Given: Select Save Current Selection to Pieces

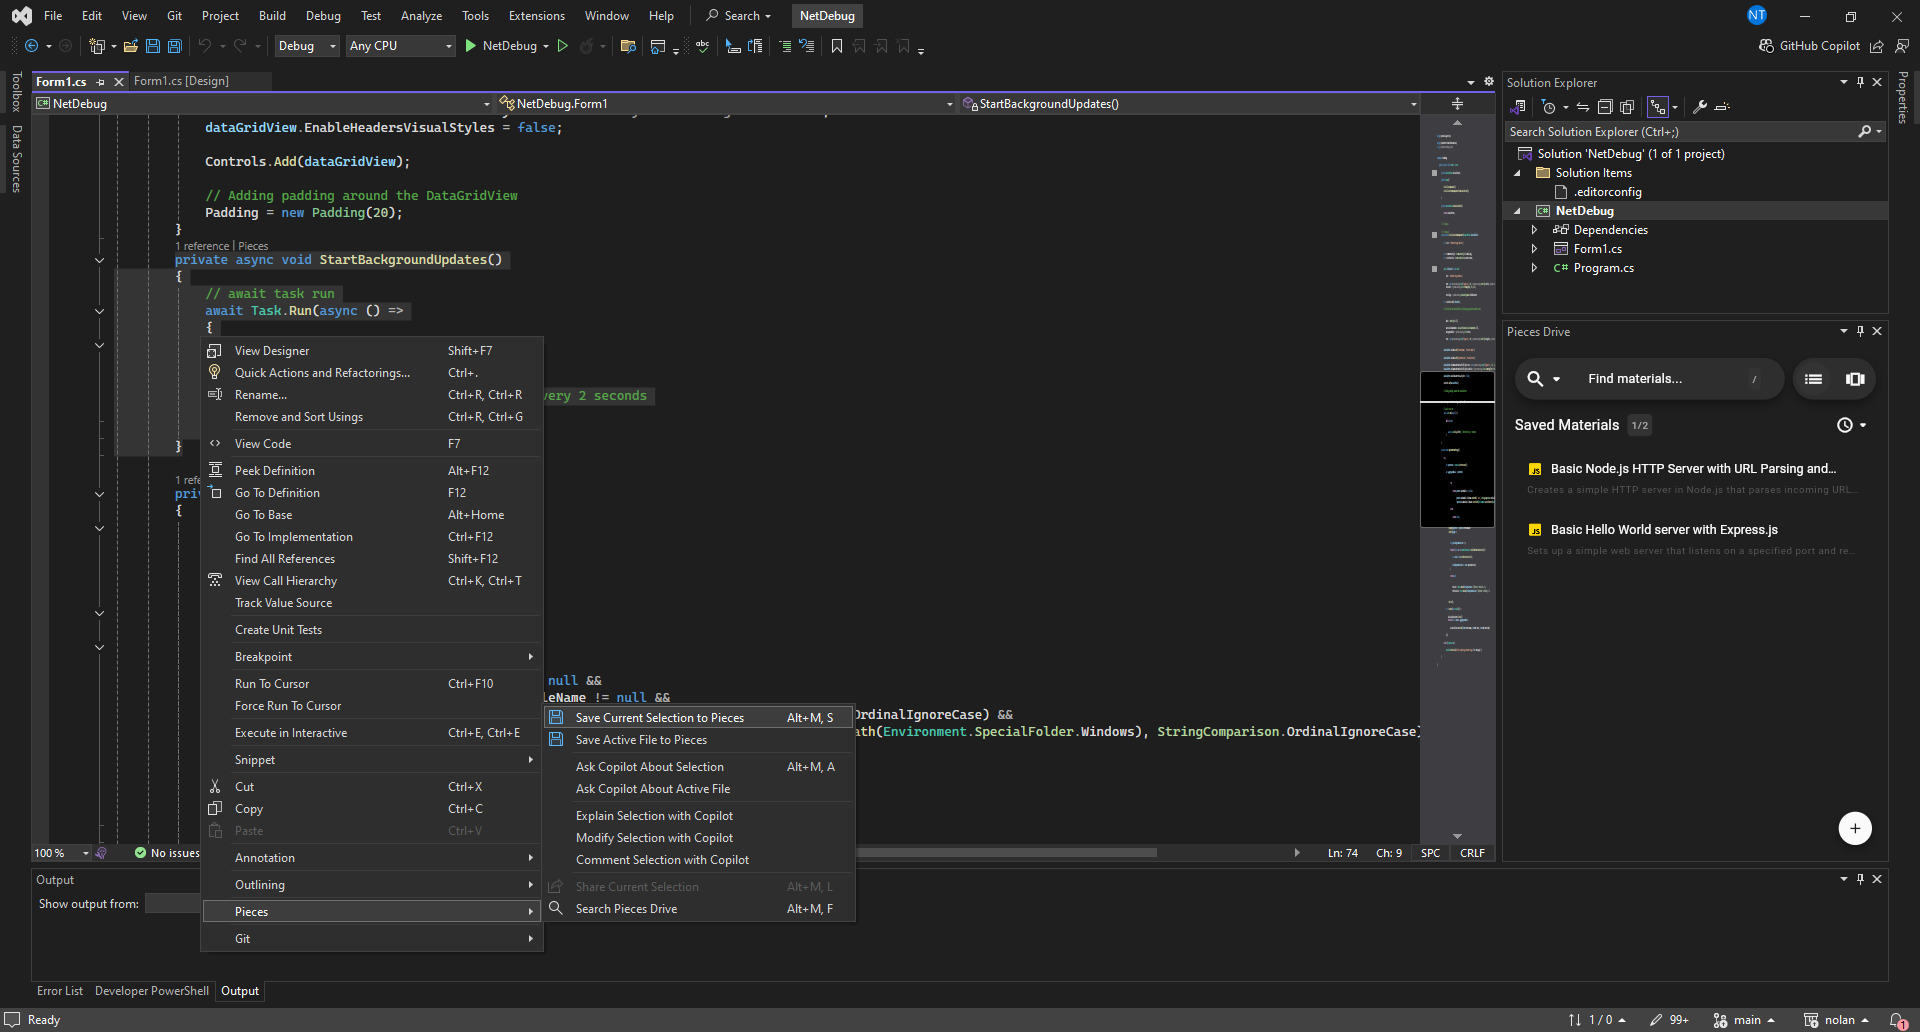Looking at the screenshot, I should 699,718.
